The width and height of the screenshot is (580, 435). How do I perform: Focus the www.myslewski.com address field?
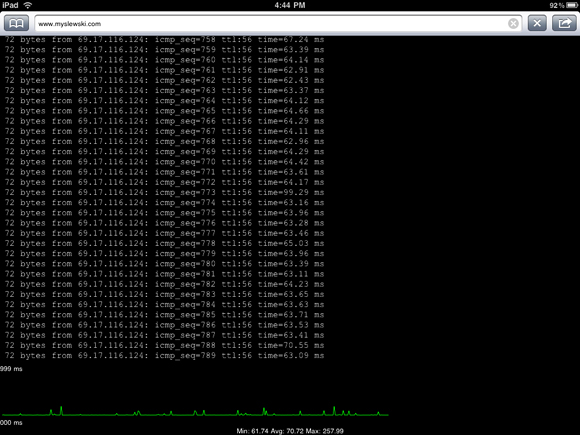(278, 24)
